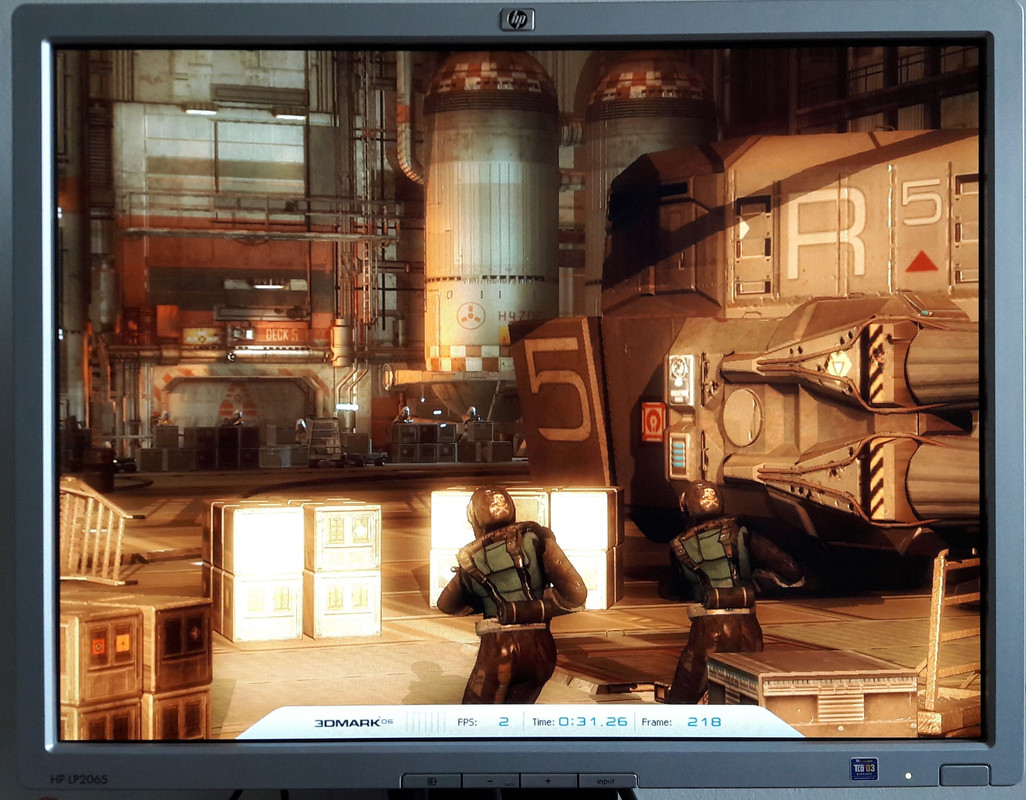Click the 'DECK 5' sign in the scene
1026x800 pixels.
(281, 335)
